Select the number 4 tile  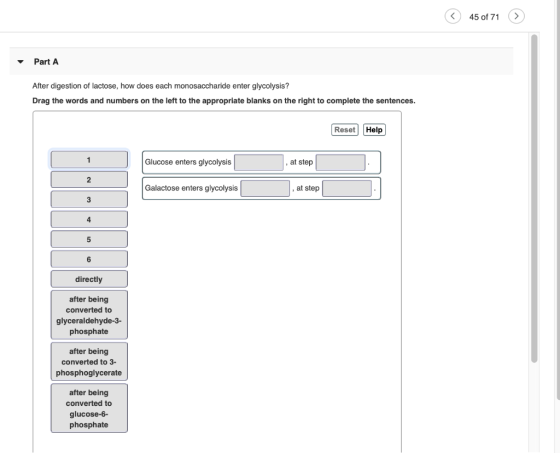[89, 219]
